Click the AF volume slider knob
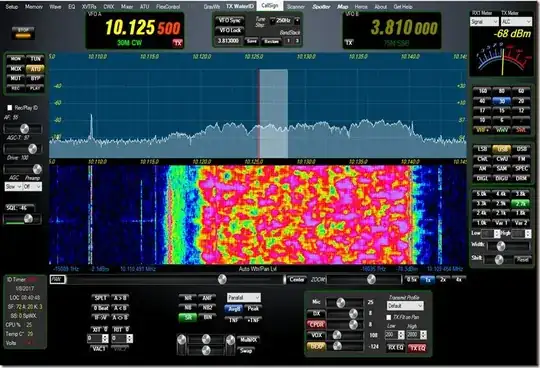540x368 pixels. point(24,129)
